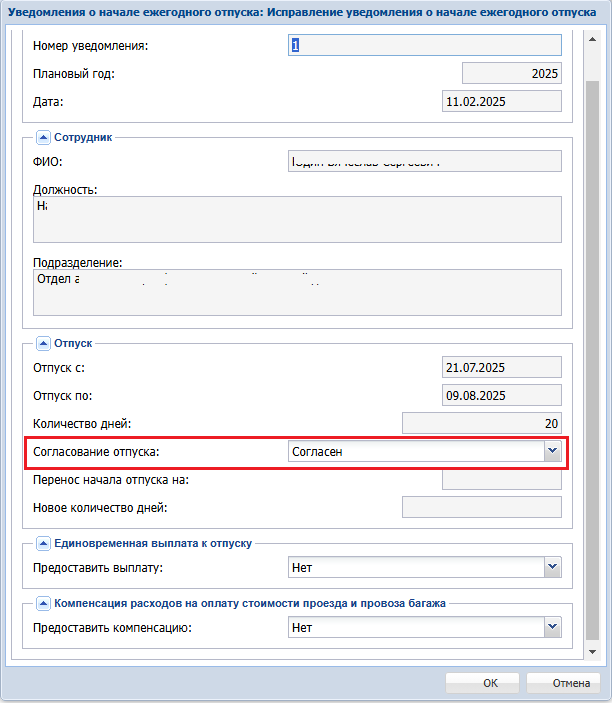This screenshot has width=612, height=703.
Task: Click the scrollbar down arrow
Action: [593, 652]
